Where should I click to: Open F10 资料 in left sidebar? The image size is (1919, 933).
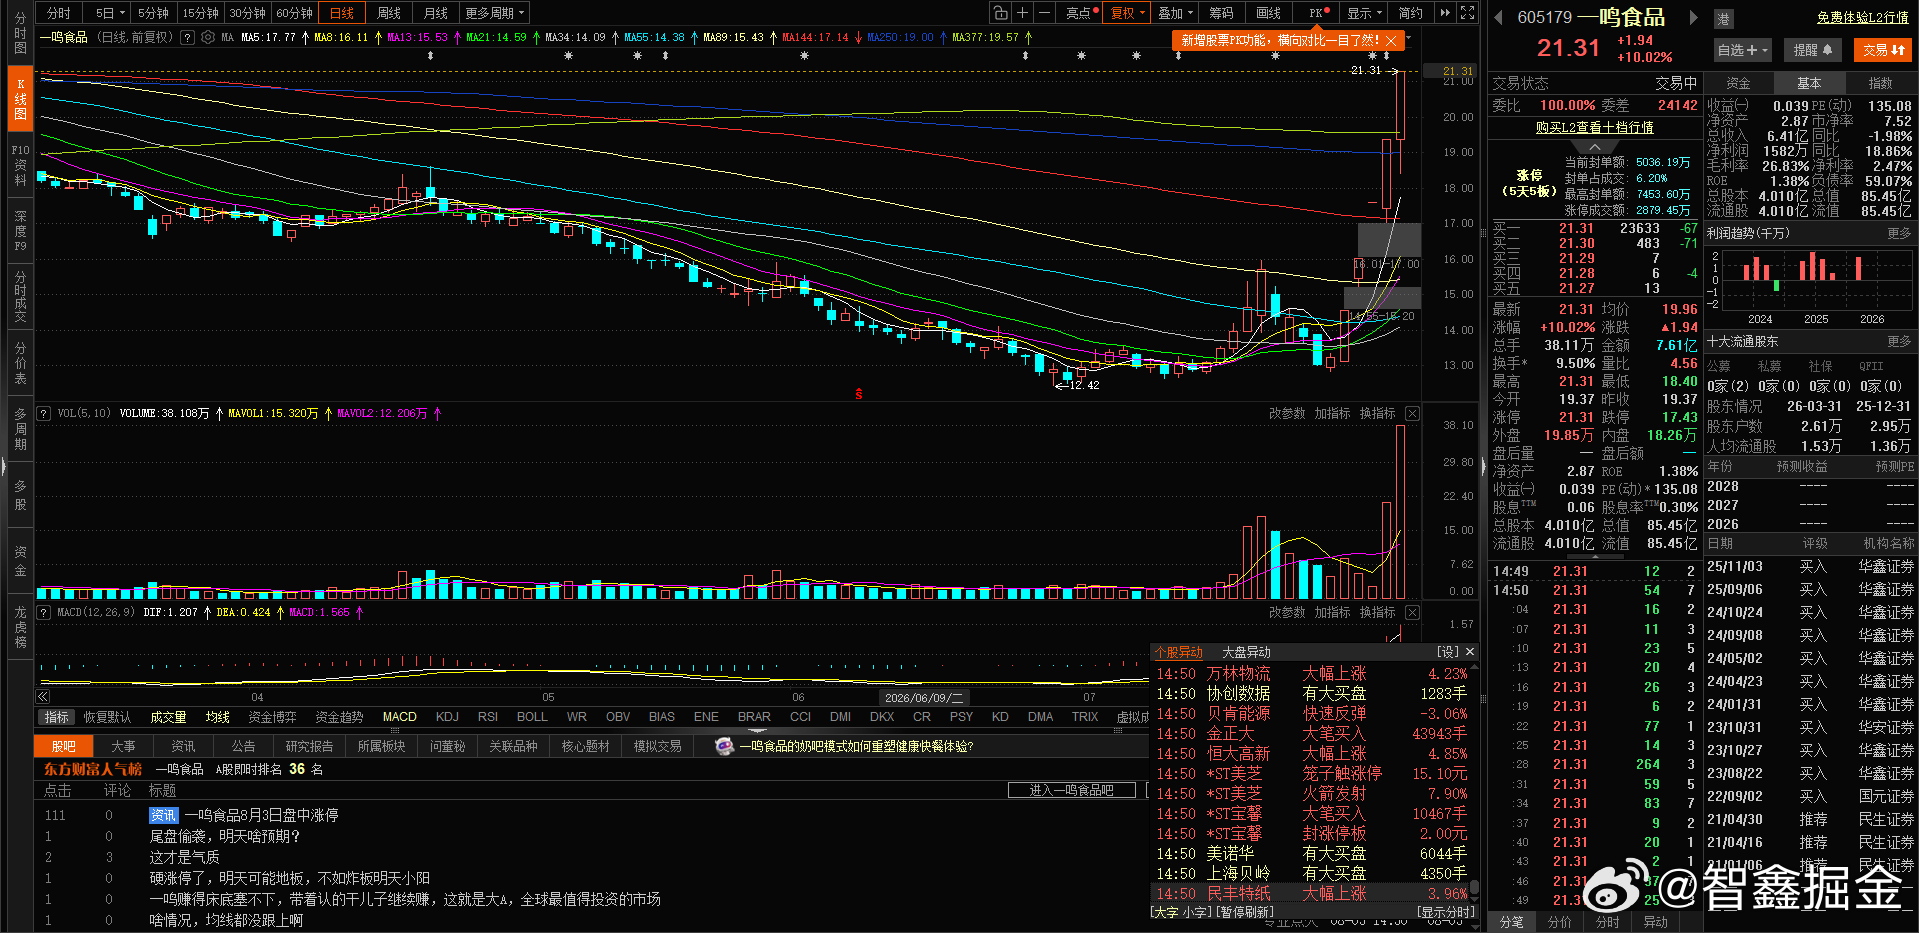click(20, 165)
